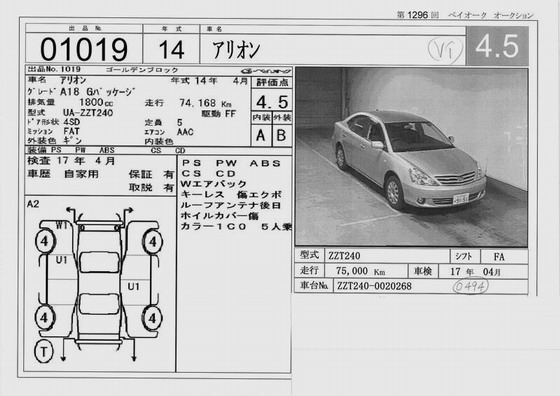Image resolution: width=560 pixels, height=396 pixels.
Task: Click the model code UA-ZZT240
Action: click(x=88, y=113)
